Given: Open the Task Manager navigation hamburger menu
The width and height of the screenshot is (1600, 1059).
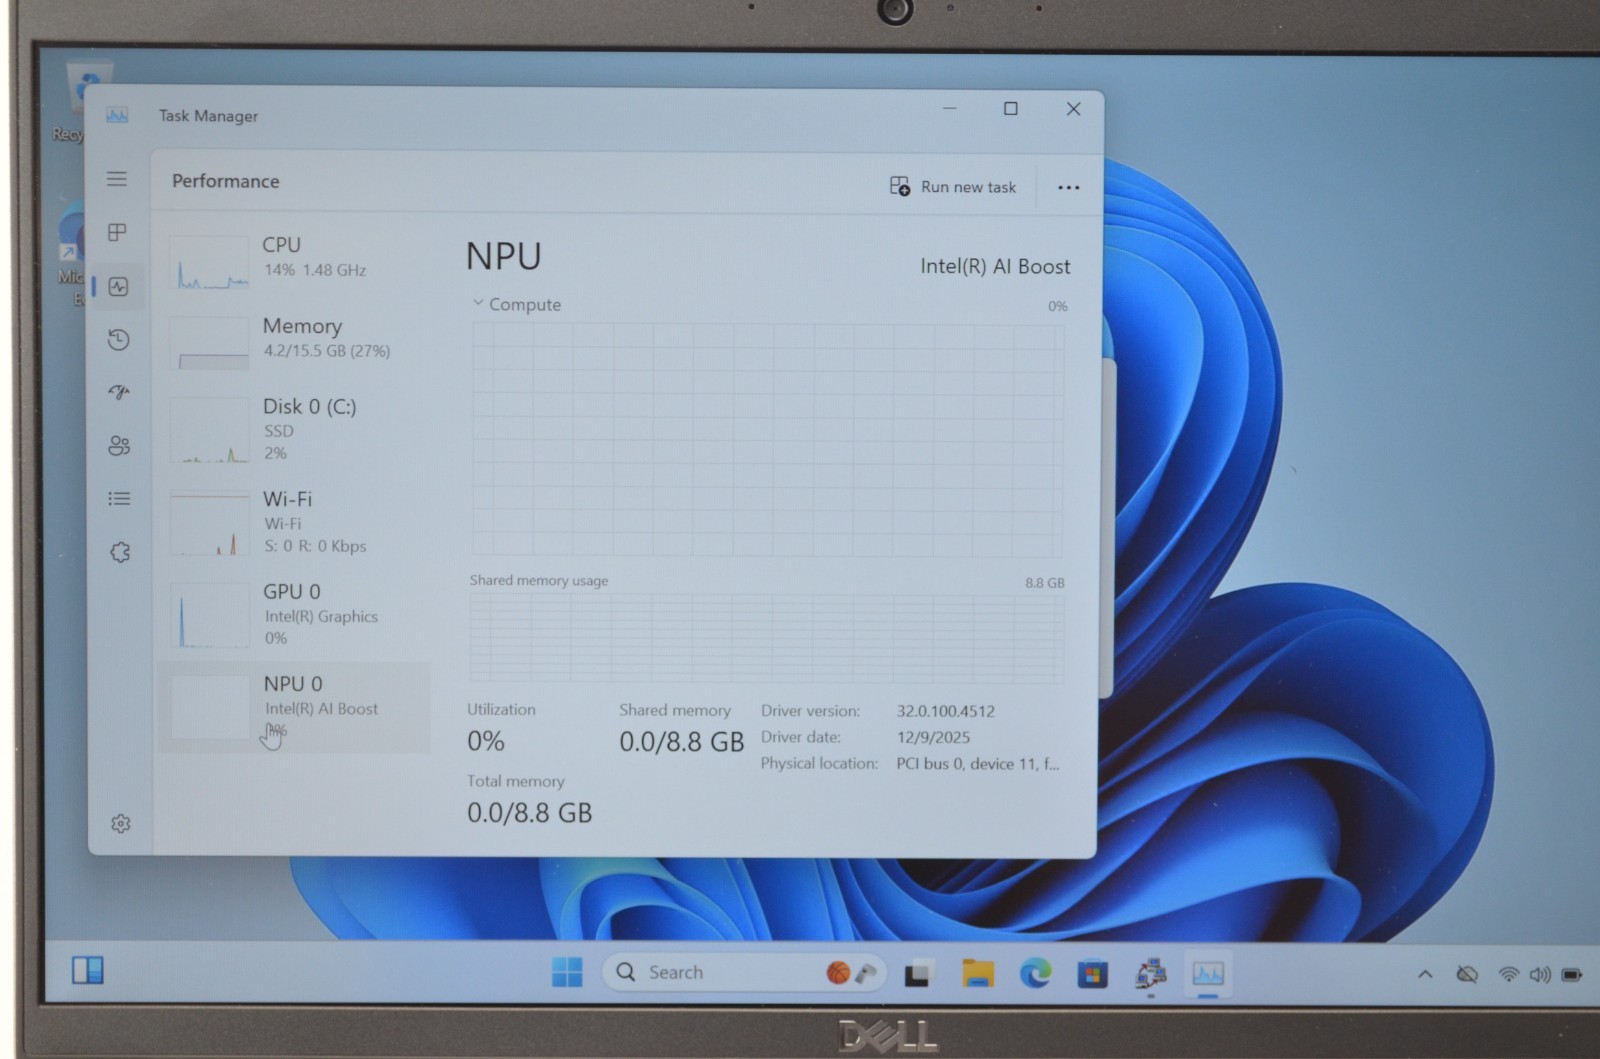Looking at the screenshot, I should coord(117,179).
